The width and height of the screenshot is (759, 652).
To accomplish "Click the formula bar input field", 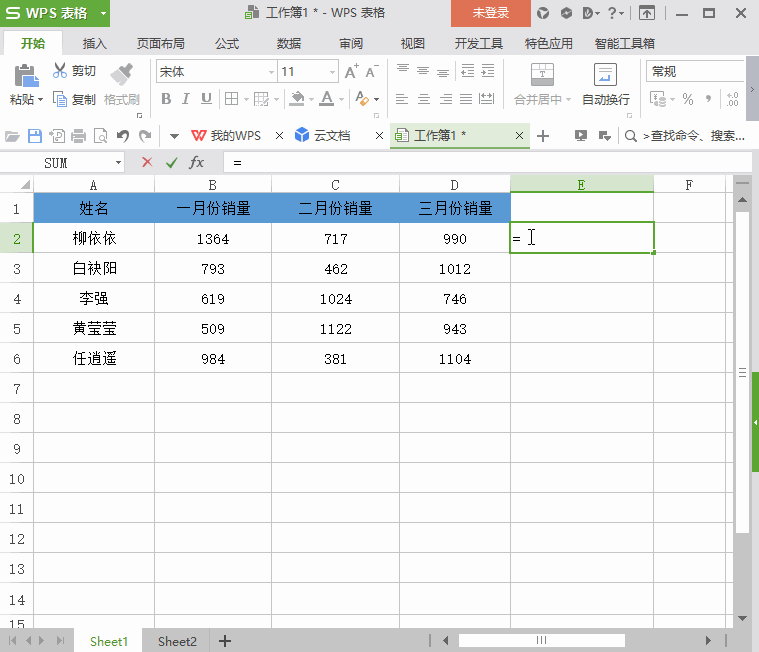I will pyautogui.click(x=487, y=163).
